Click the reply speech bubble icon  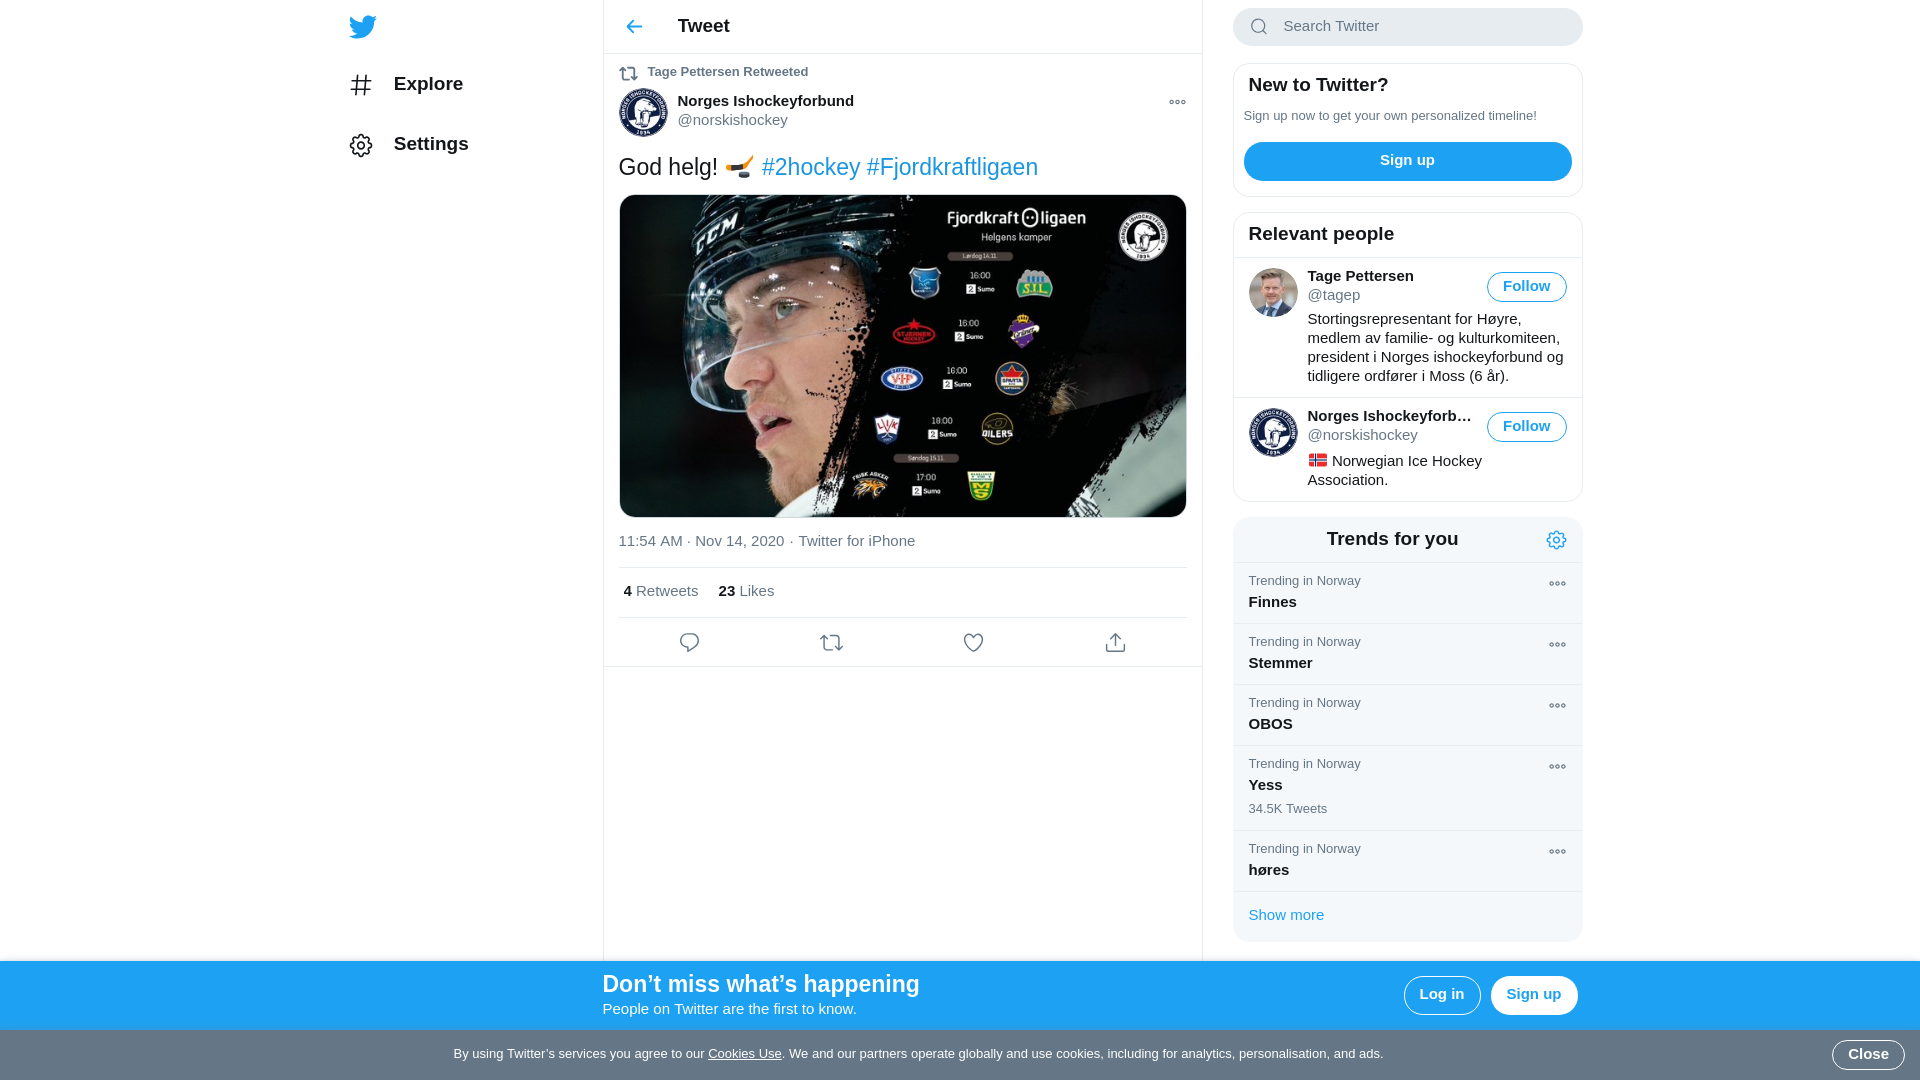point(689,643)
